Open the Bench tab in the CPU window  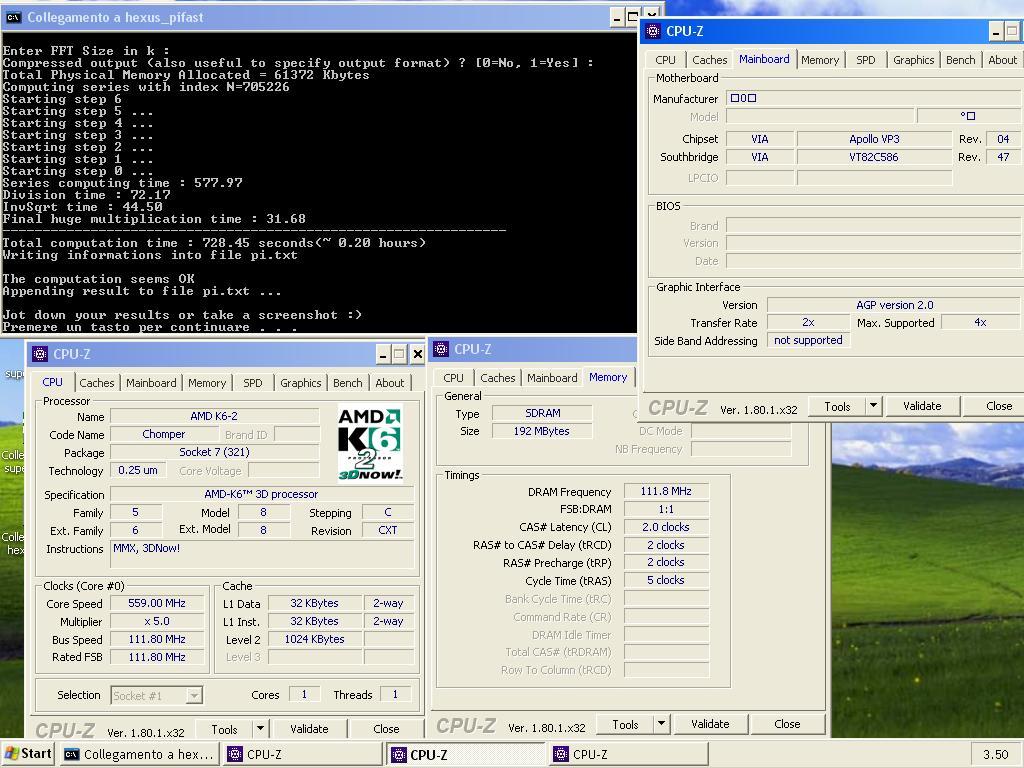pos(347,383)
